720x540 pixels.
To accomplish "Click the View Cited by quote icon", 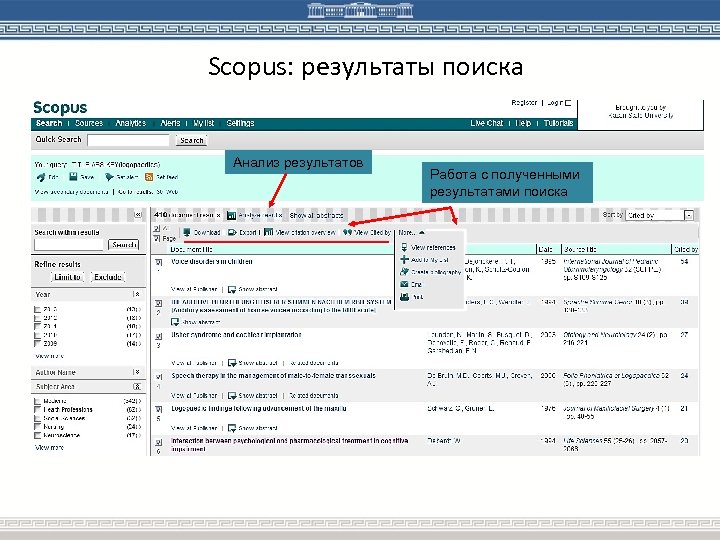I will point(348,232).
